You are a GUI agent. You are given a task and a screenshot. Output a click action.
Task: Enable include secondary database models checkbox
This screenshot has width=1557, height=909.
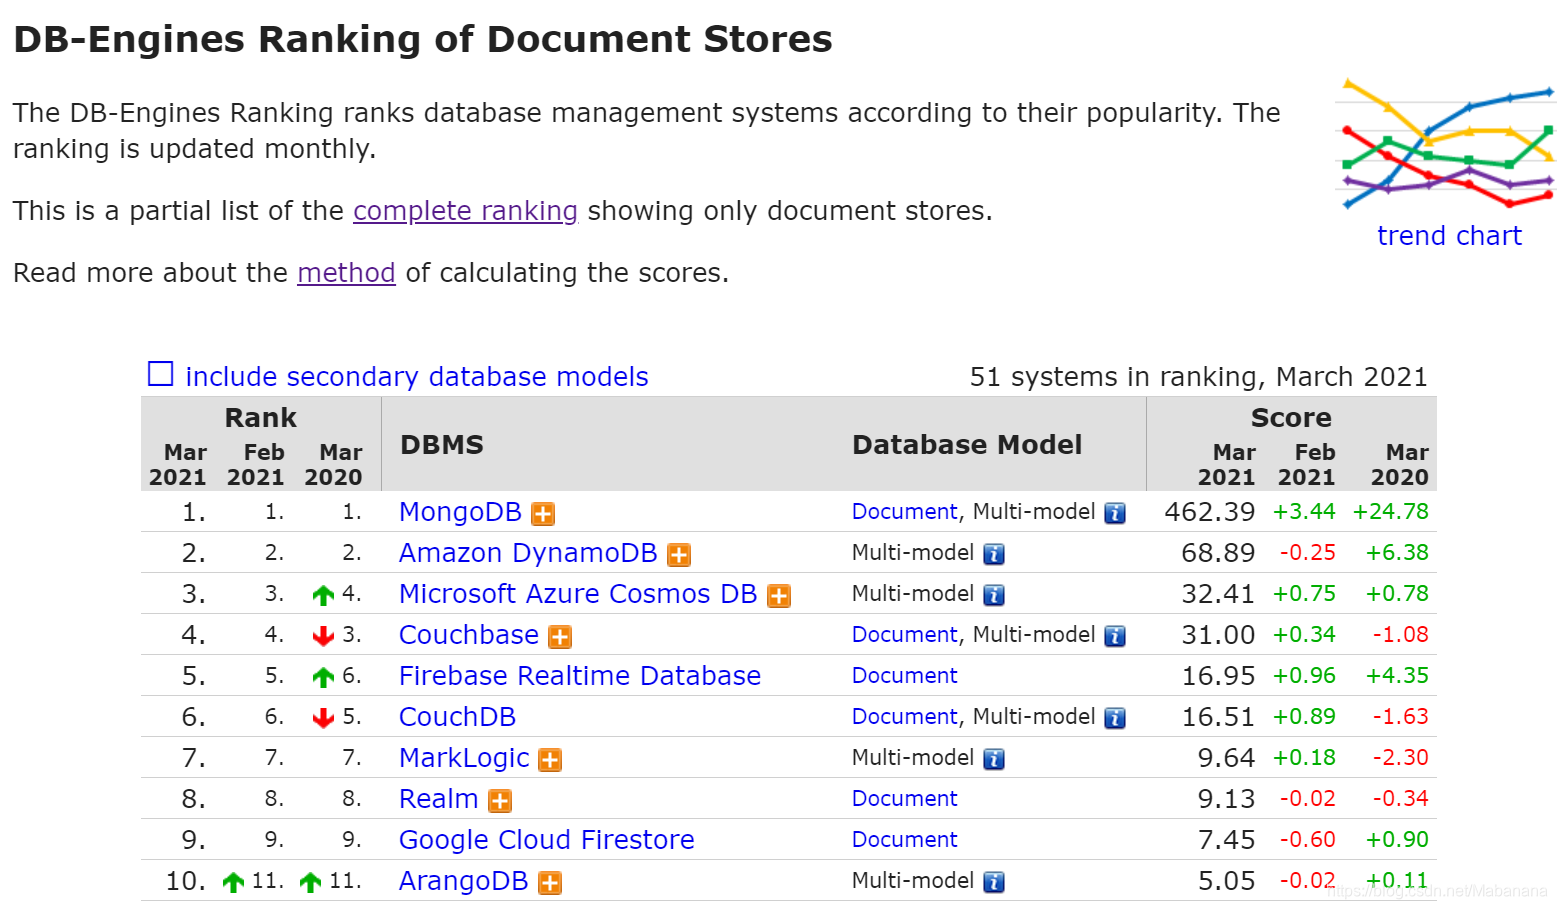point(161,374)
